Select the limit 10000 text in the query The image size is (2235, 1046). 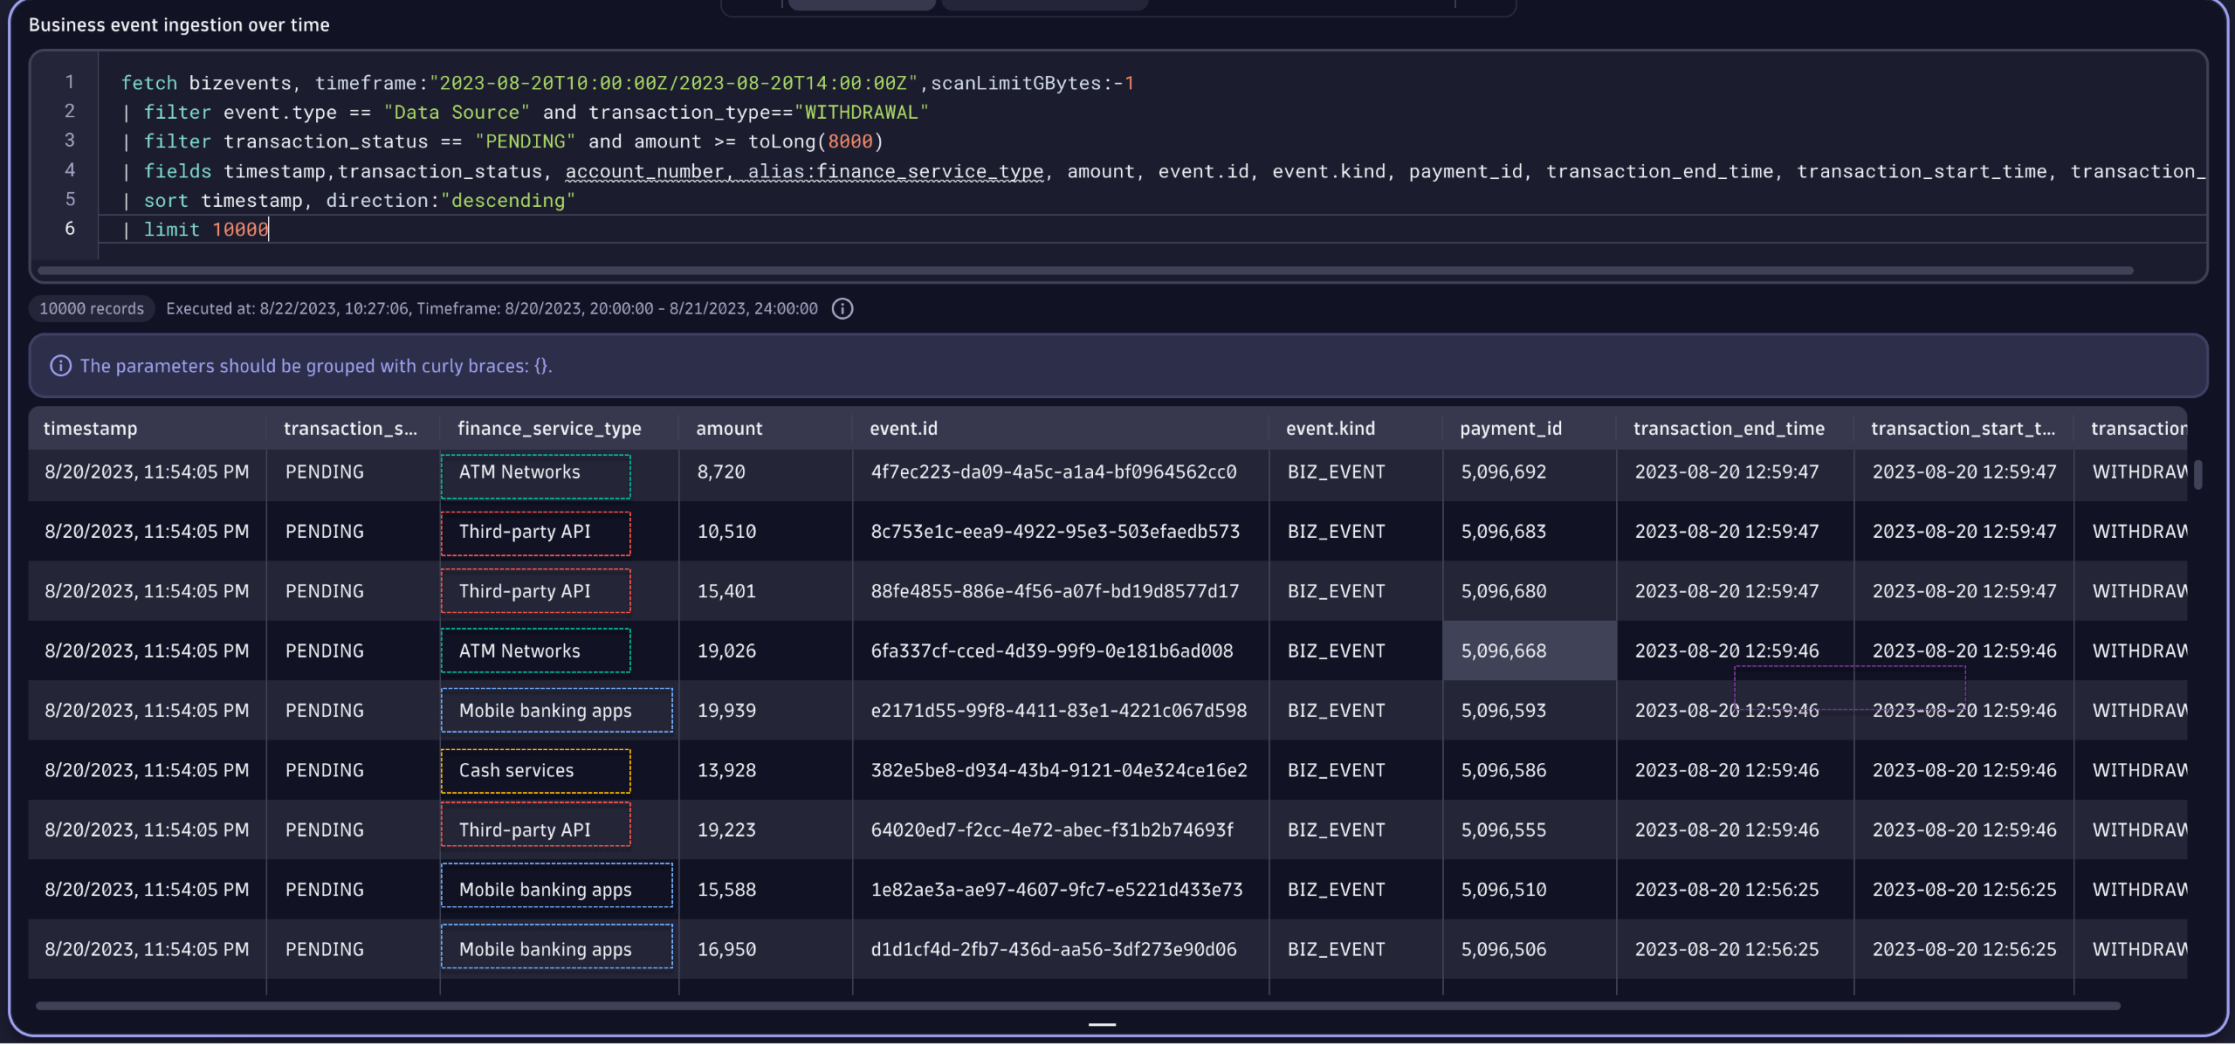[x=206, y=229]
